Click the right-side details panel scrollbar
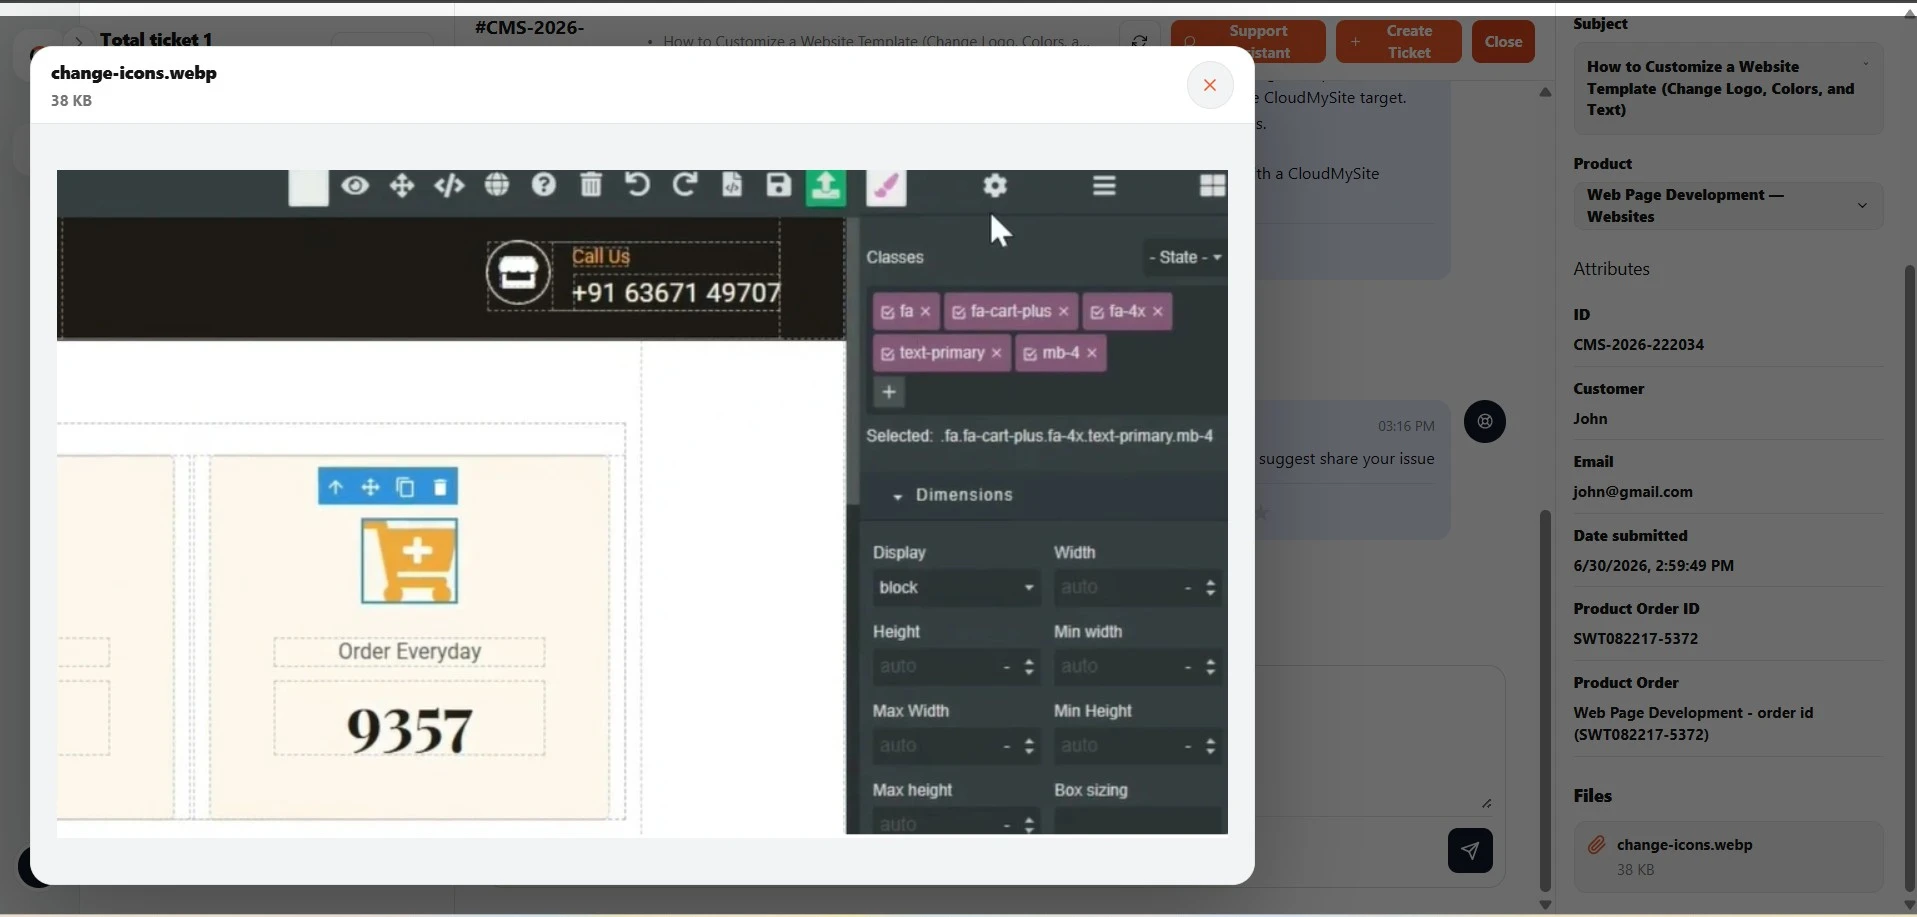This screenshot has height=917, width=1917. click(x=1908, y=578)
